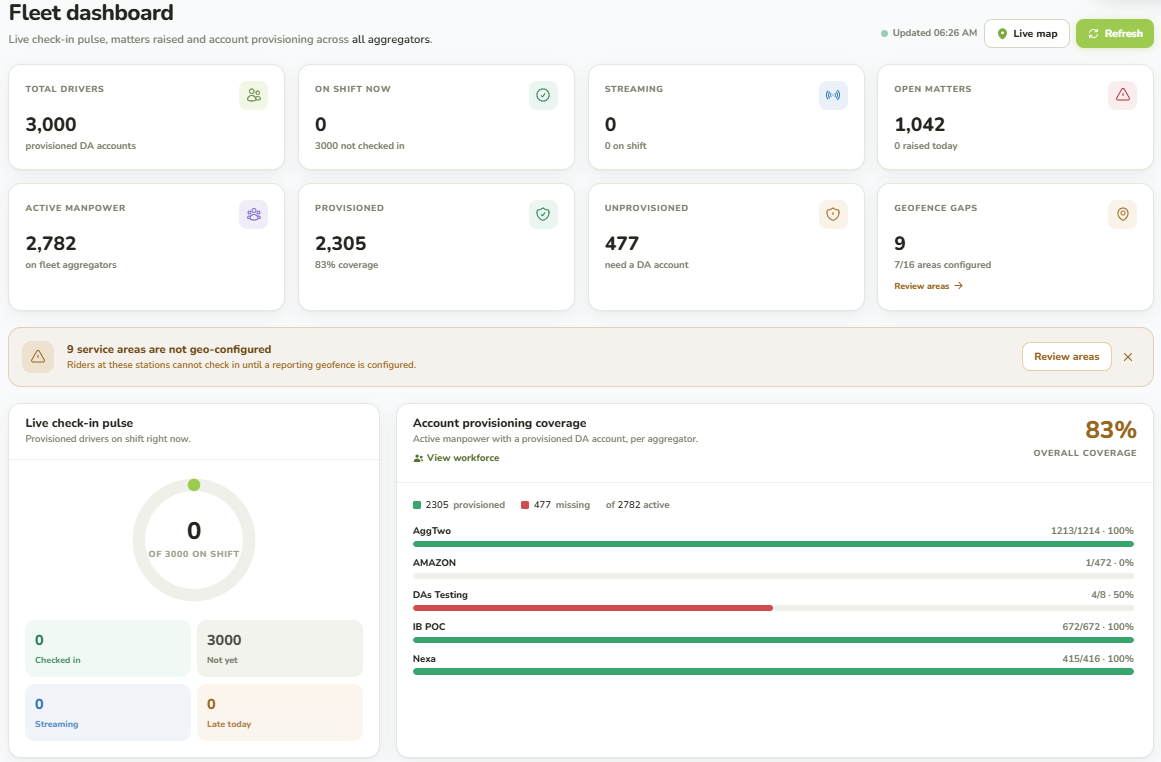Click the Streaming broadcast signal icon

[833, 96]
